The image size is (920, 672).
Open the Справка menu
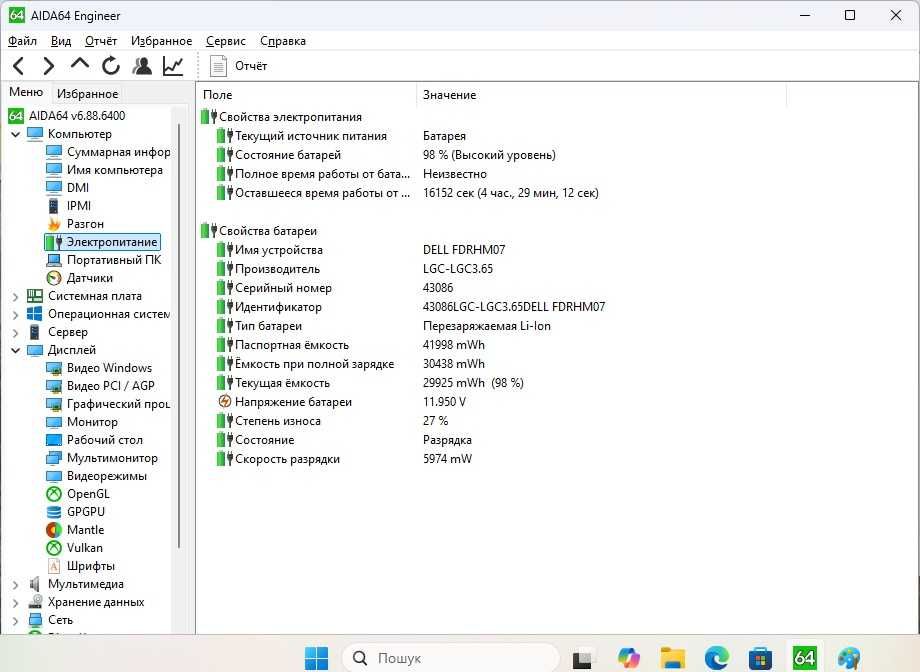click(283, 41)
